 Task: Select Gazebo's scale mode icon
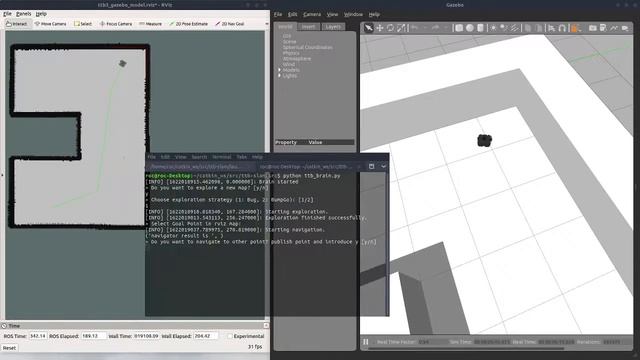click(x=402, y=28)
